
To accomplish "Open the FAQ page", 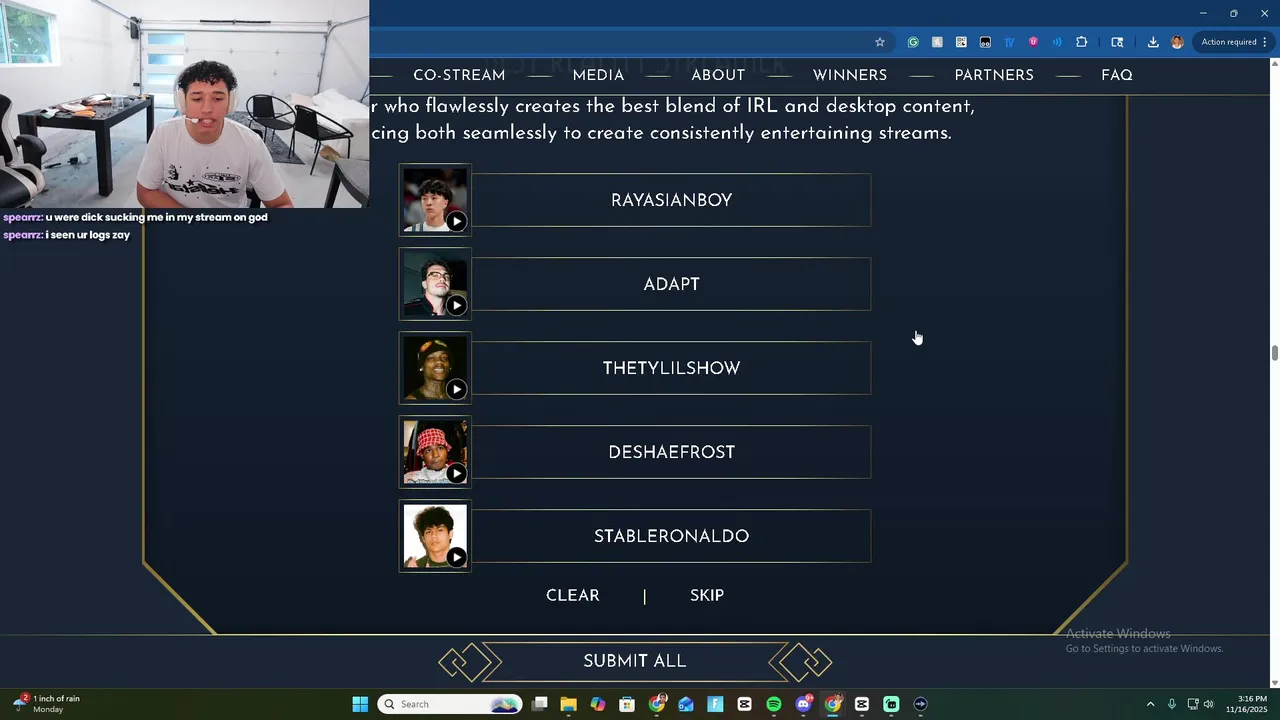I will (1116, 75).
